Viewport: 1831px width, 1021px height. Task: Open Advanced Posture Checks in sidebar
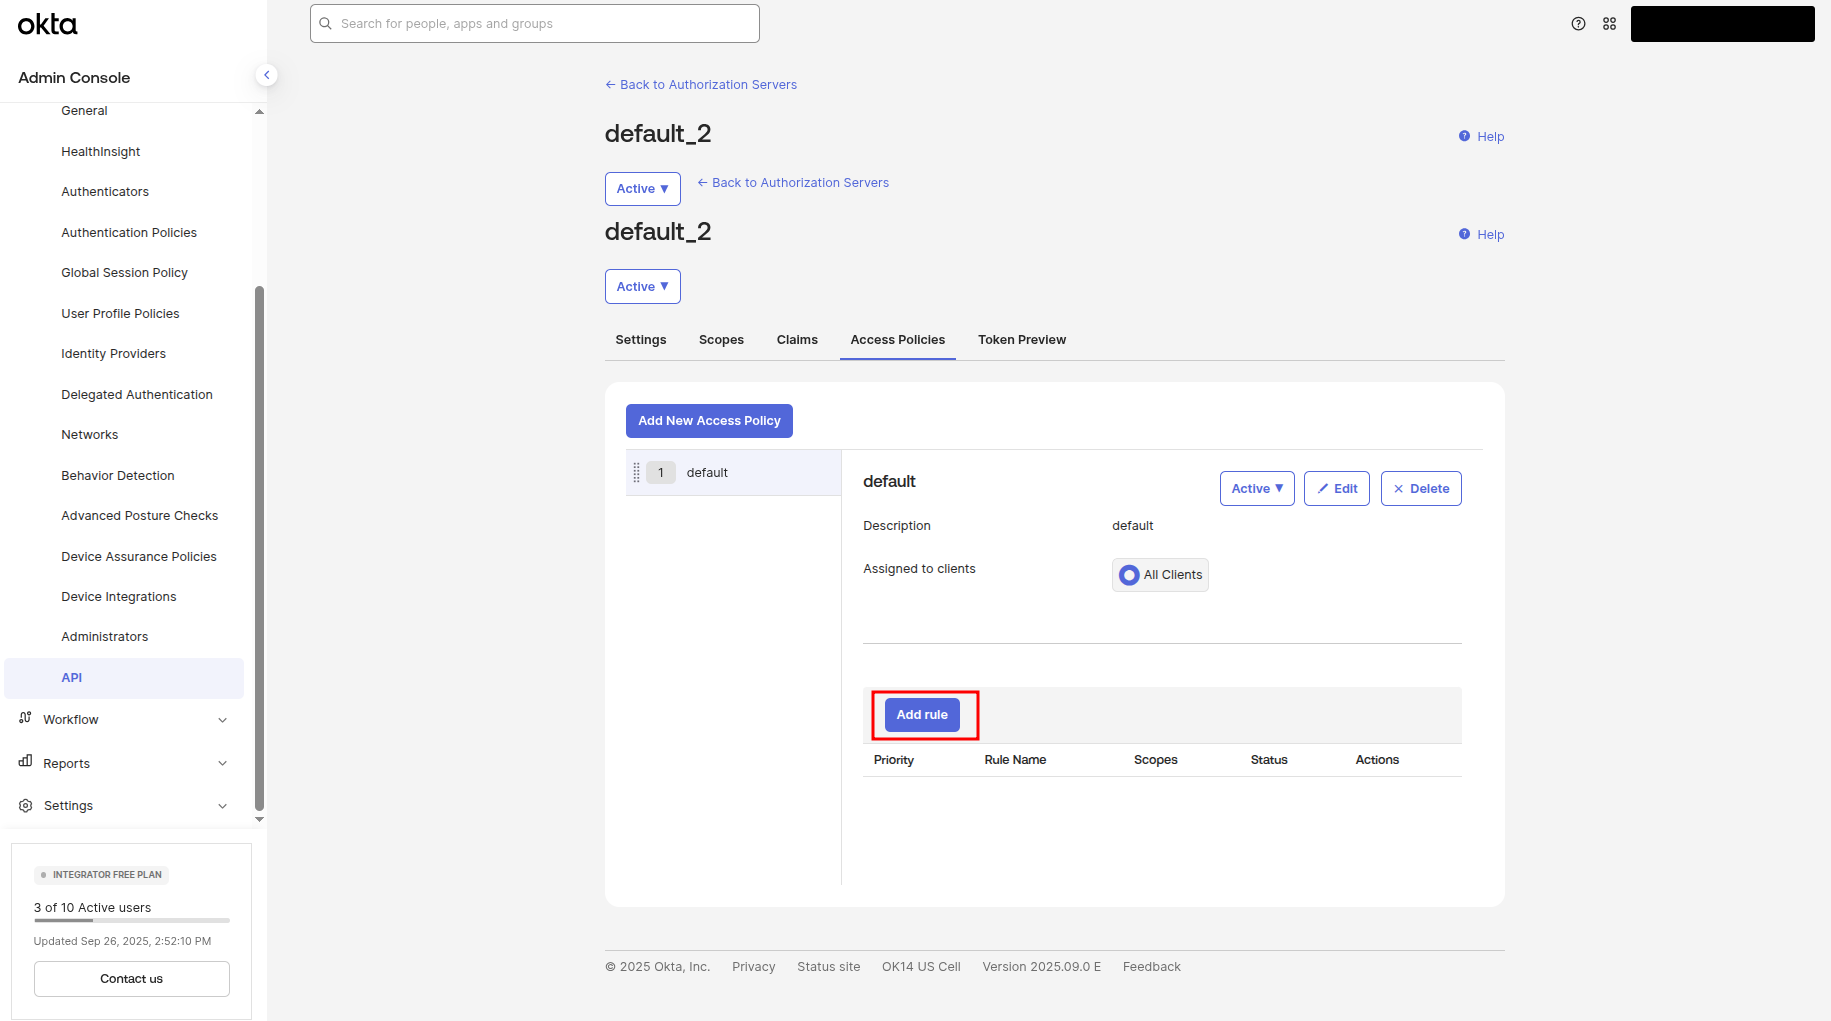[x=140, y=516]
